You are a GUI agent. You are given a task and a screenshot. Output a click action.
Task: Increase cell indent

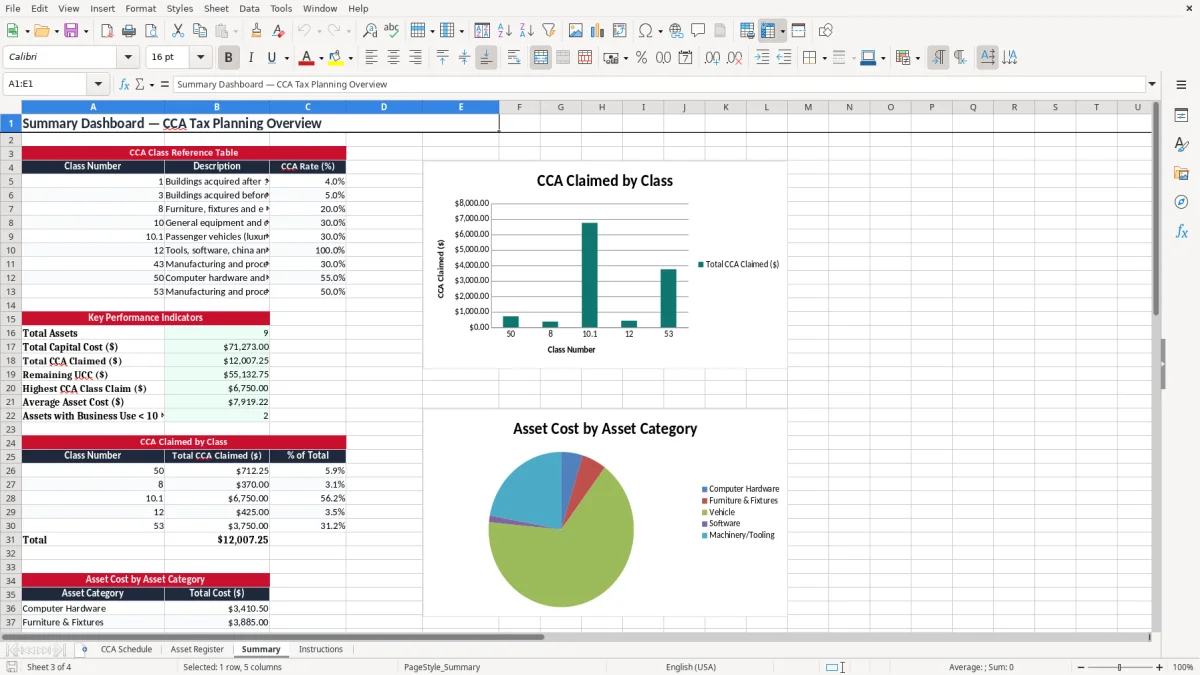(762, 58)
